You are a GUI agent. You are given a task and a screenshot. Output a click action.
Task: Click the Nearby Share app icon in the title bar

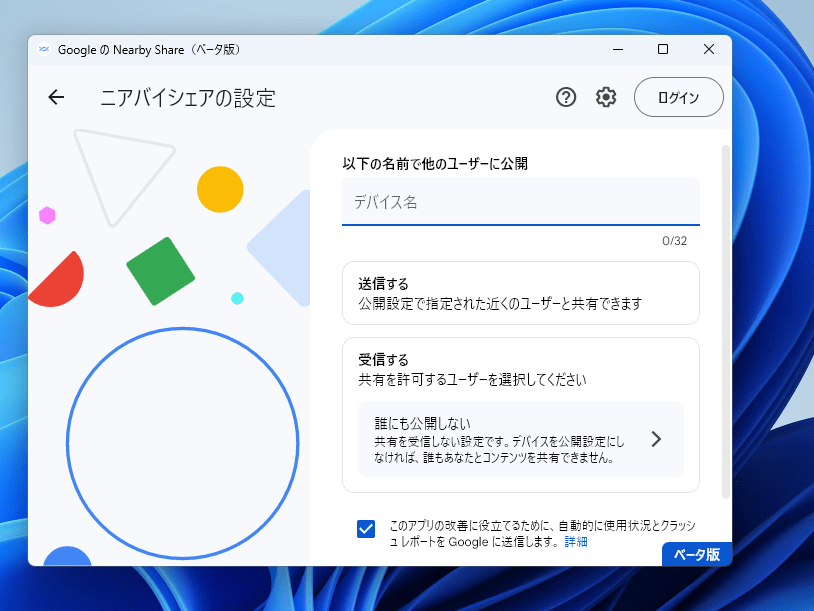click(x=44, y=49)
